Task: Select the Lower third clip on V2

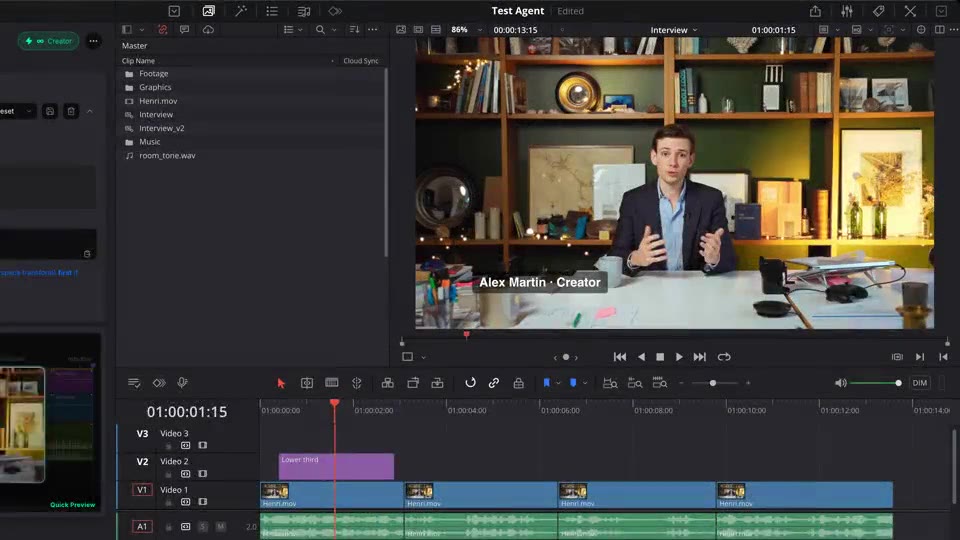Action: click(336, 467)
